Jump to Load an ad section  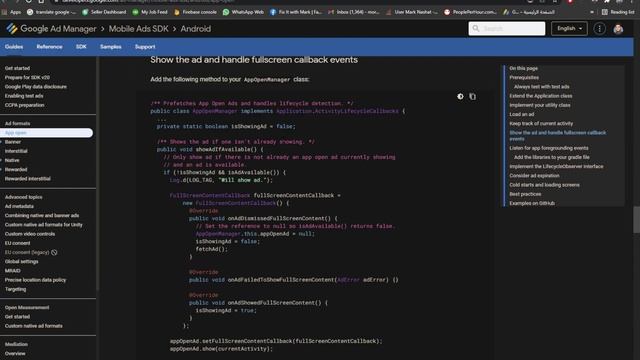point(521,114)
